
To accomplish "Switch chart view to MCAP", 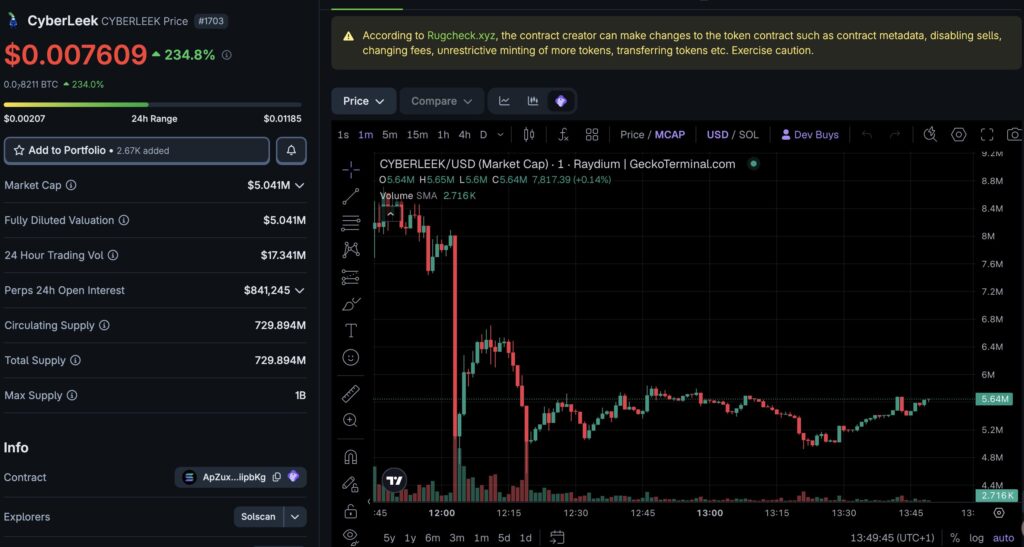I will tap(670, 134).
